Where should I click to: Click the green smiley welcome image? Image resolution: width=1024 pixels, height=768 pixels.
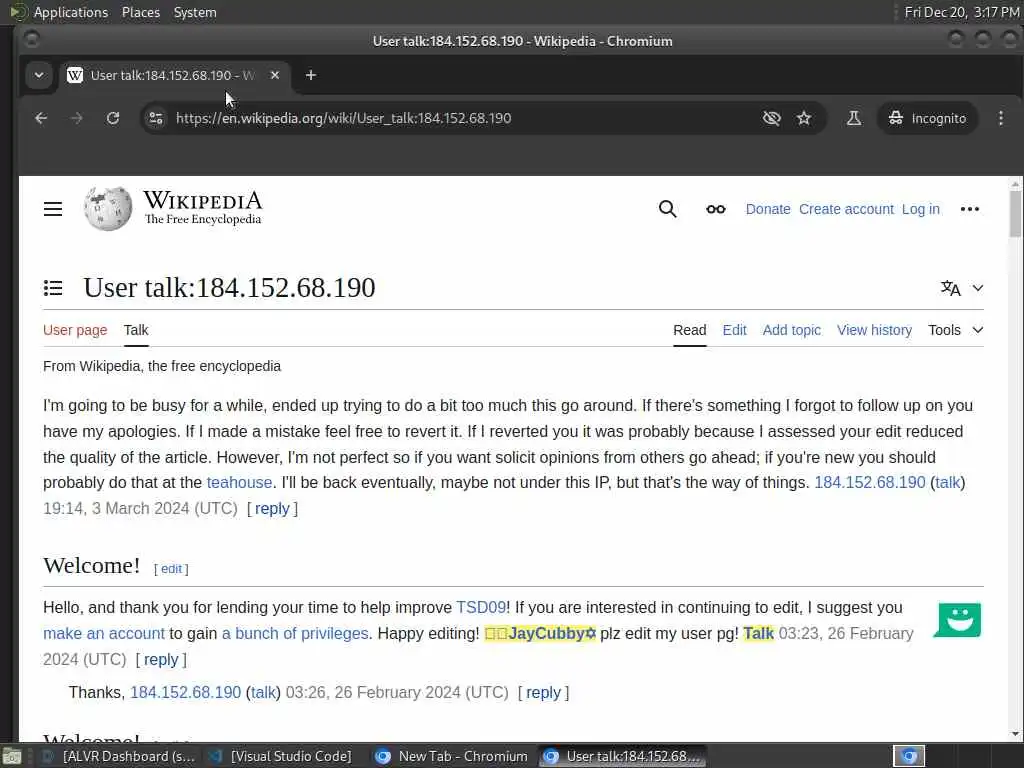click(x=957, y=619)
